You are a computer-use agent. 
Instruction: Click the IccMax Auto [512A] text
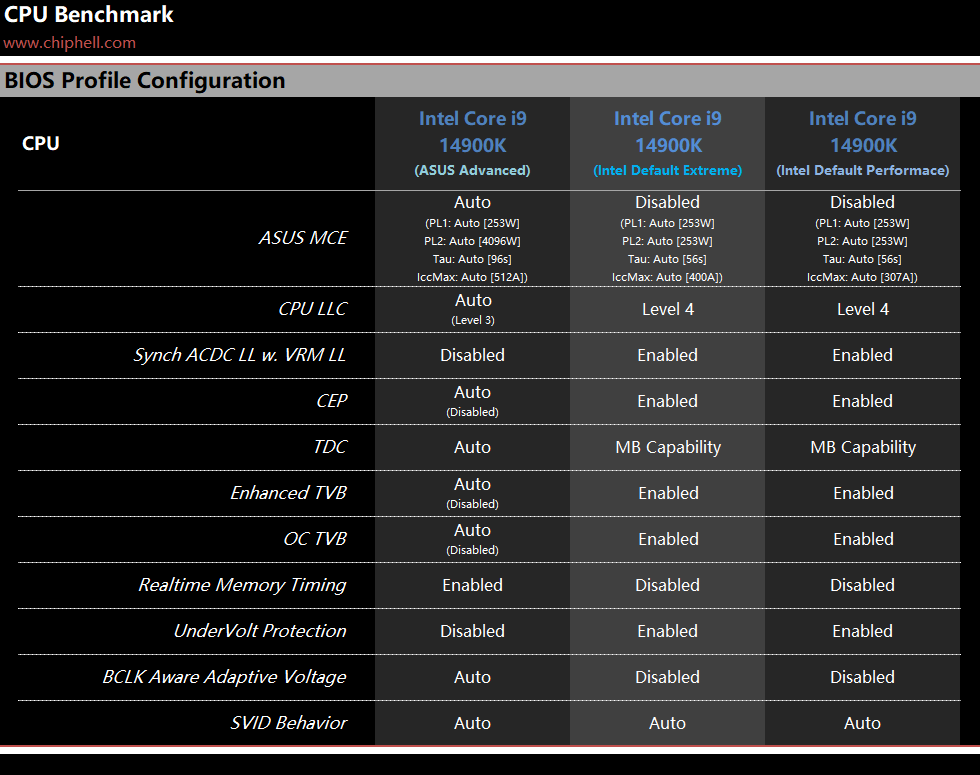(472, 277)
